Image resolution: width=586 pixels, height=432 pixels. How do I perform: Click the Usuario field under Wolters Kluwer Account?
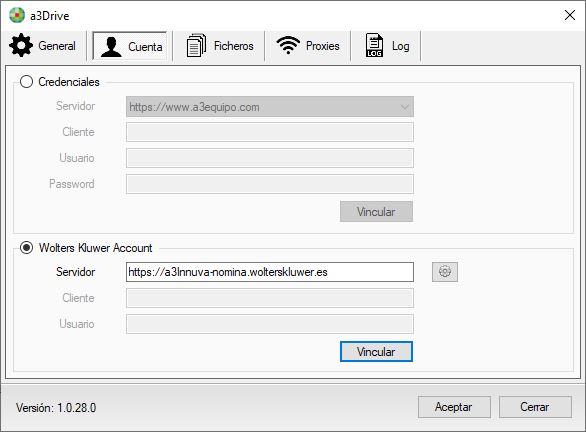pyautogui.click(x=270, y=324)
